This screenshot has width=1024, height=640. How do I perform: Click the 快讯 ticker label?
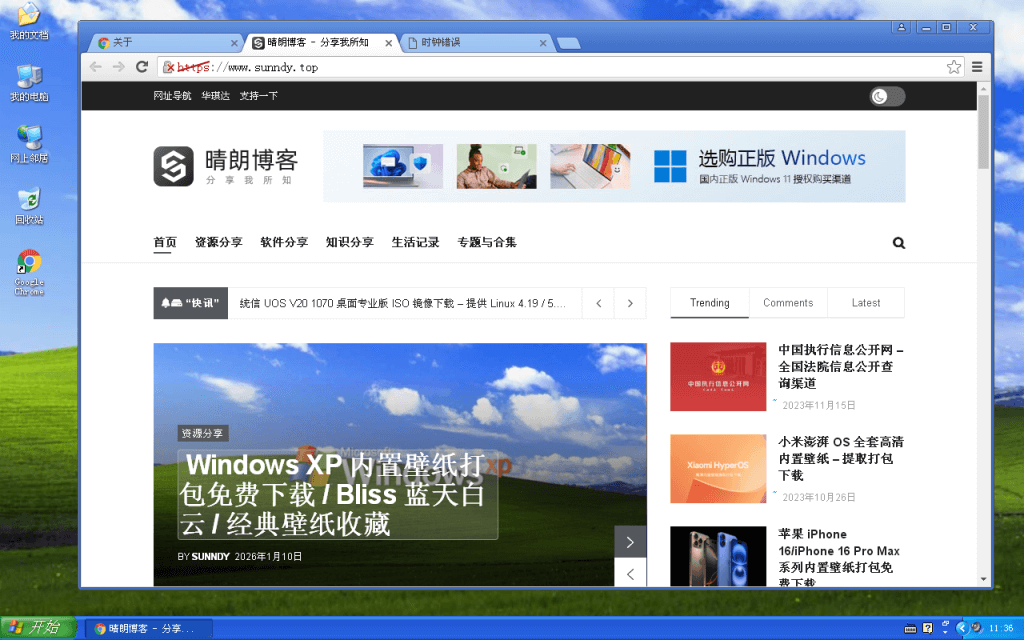191,303
